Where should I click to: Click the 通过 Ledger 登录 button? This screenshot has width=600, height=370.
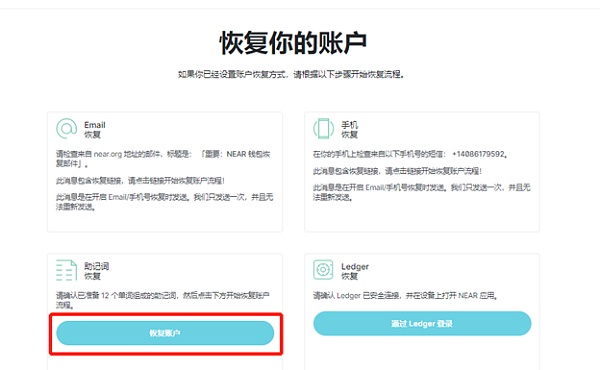point(422,324)
